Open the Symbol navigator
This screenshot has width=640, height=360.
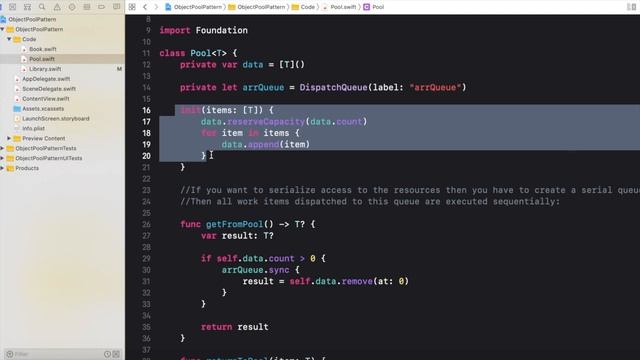27,7
